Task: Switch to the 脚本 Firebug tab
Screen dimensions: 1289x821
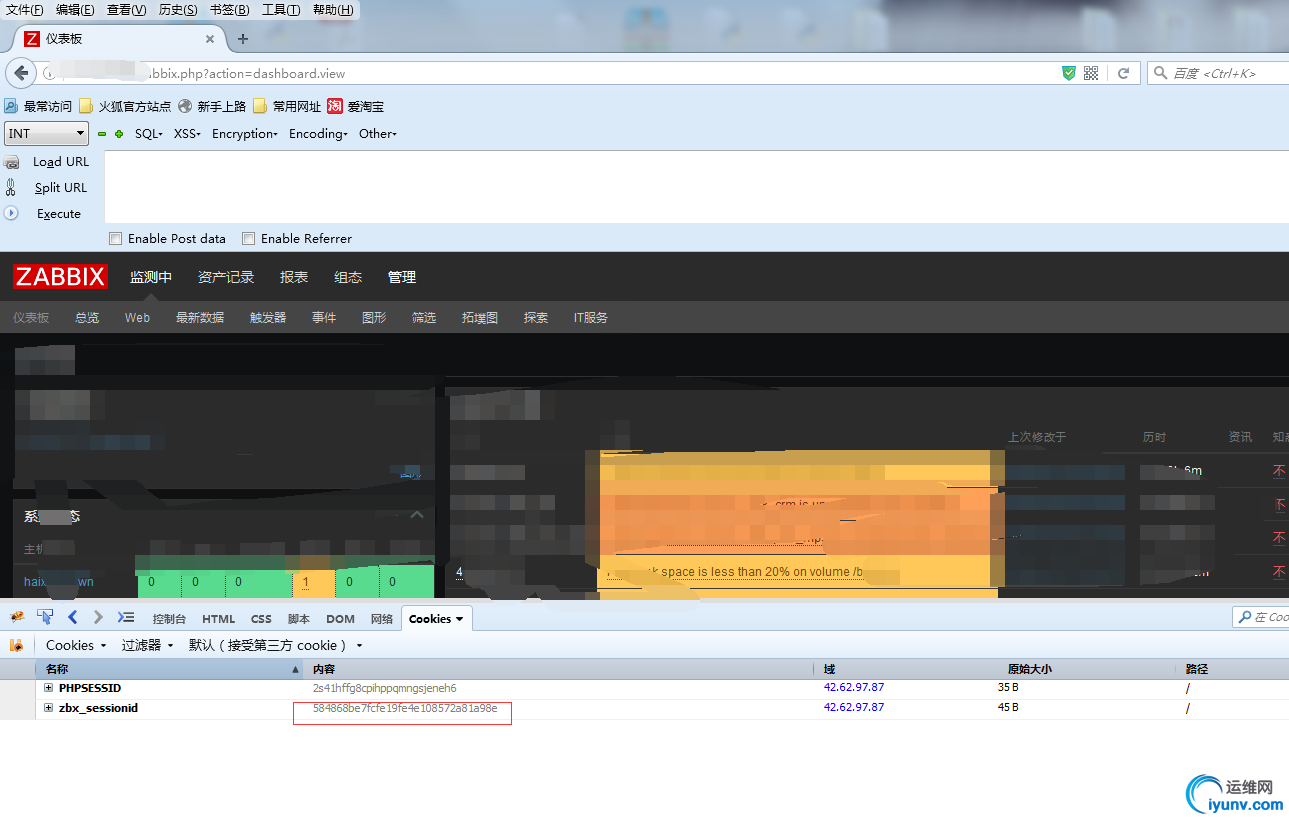Action: click(299, 619)
